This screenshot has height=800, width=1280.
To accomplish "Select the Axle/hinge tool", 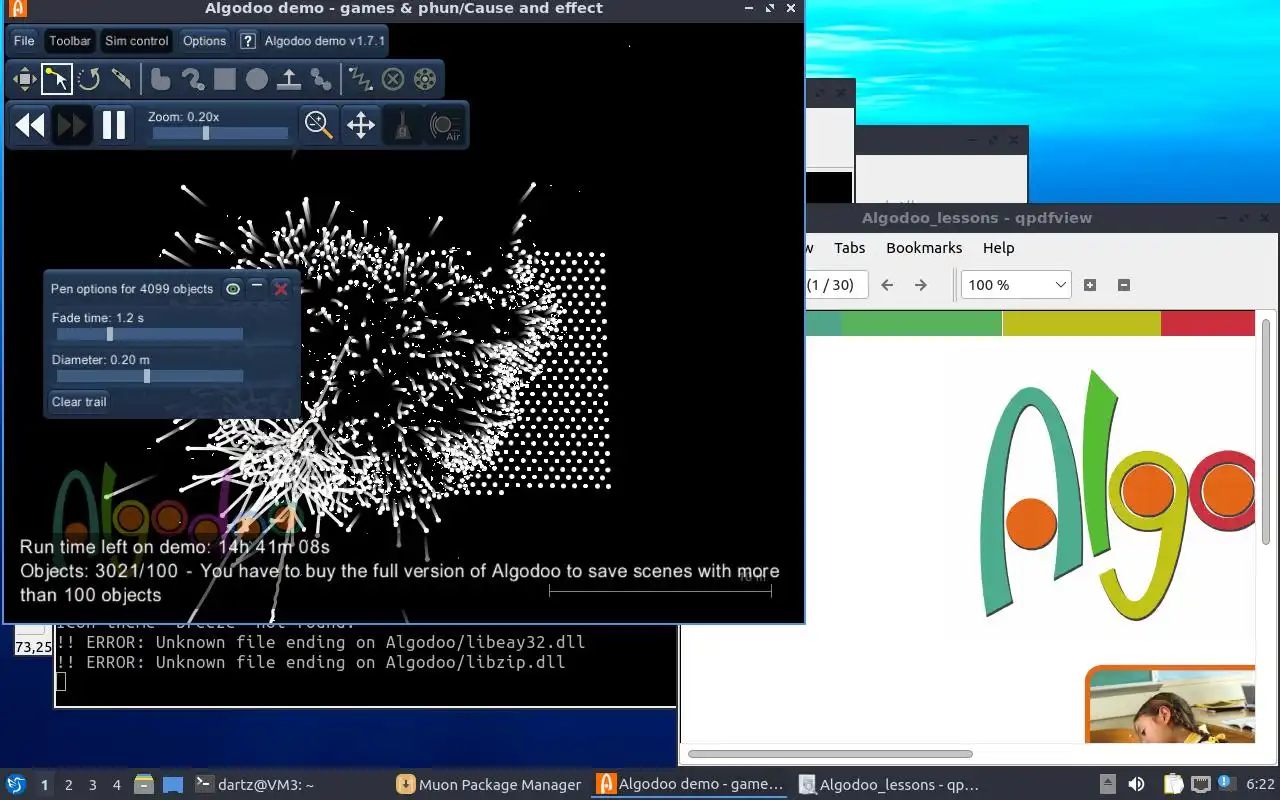I will tap(425, 78).
